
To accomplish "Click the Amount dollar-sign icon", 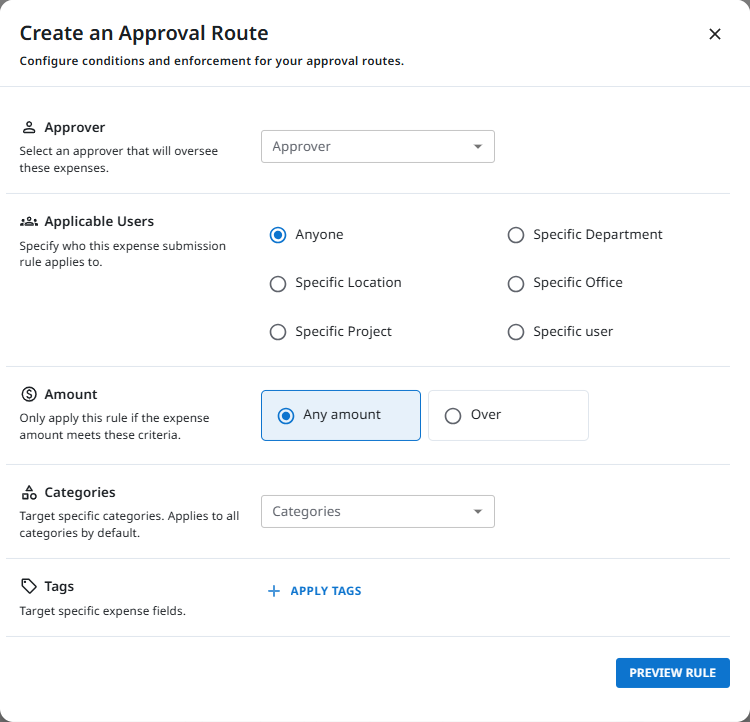I will [29, 394].
